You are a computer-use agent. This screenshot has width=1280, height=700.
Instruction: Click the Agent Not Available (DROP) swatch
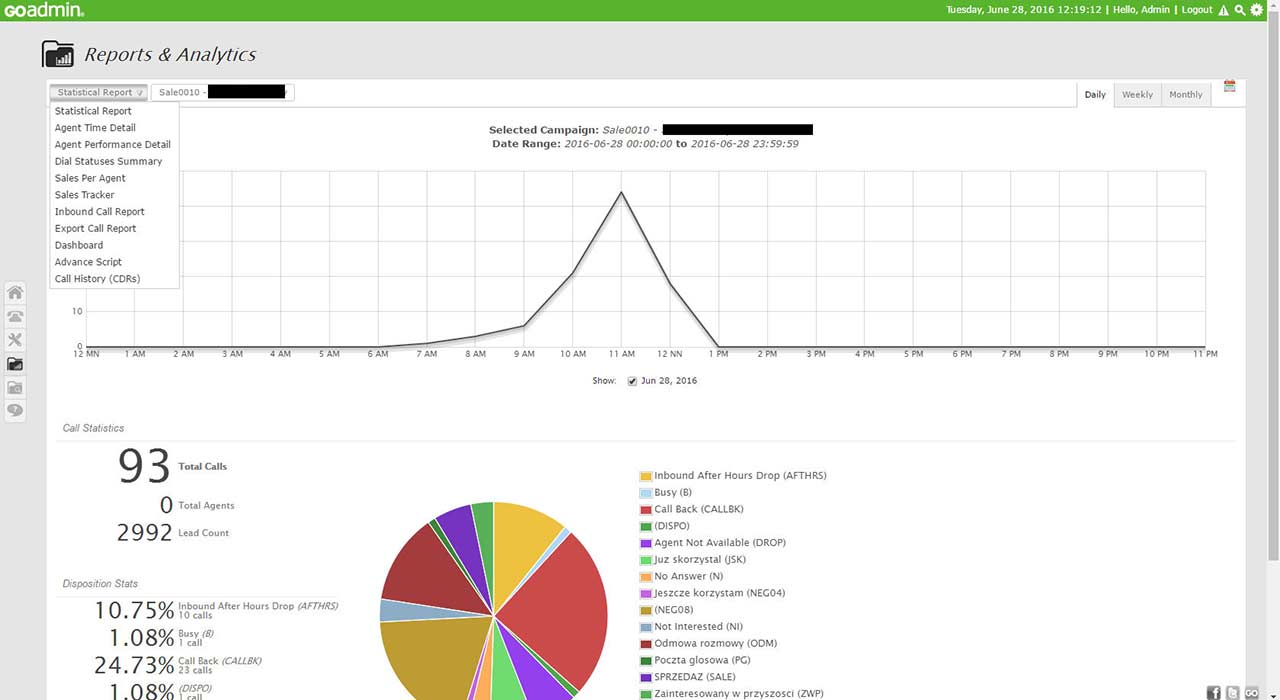(x=646, y=543)
